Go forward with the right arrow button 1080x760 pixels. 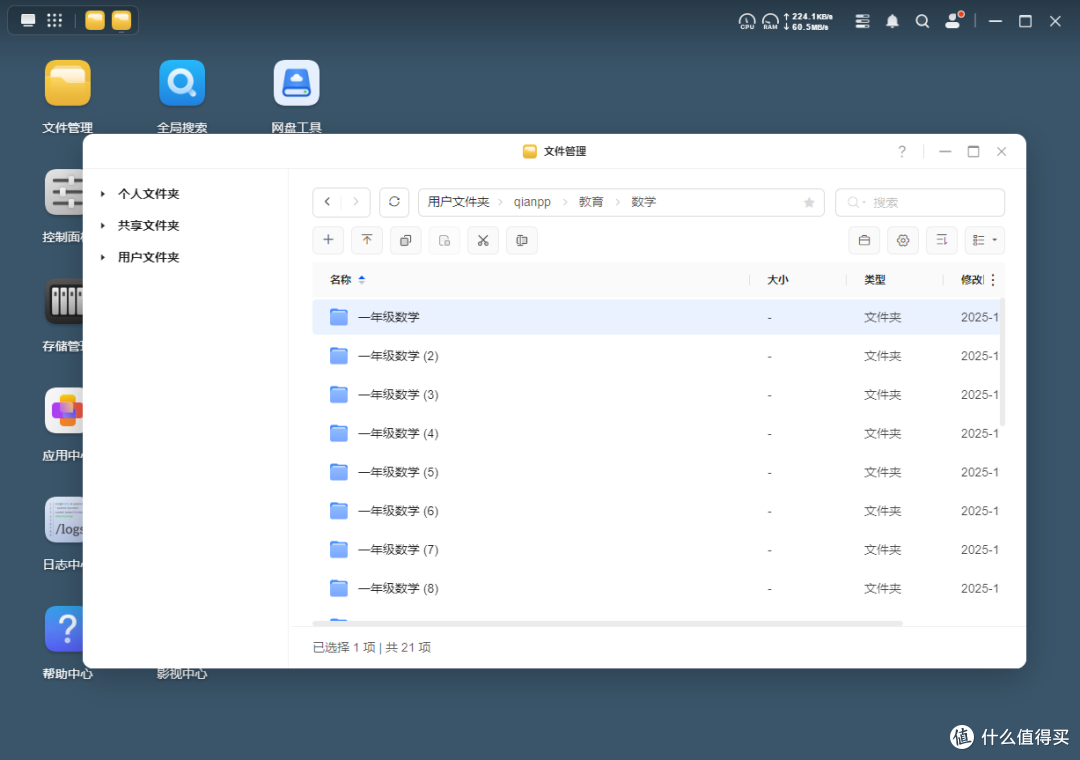click(355, 202)
